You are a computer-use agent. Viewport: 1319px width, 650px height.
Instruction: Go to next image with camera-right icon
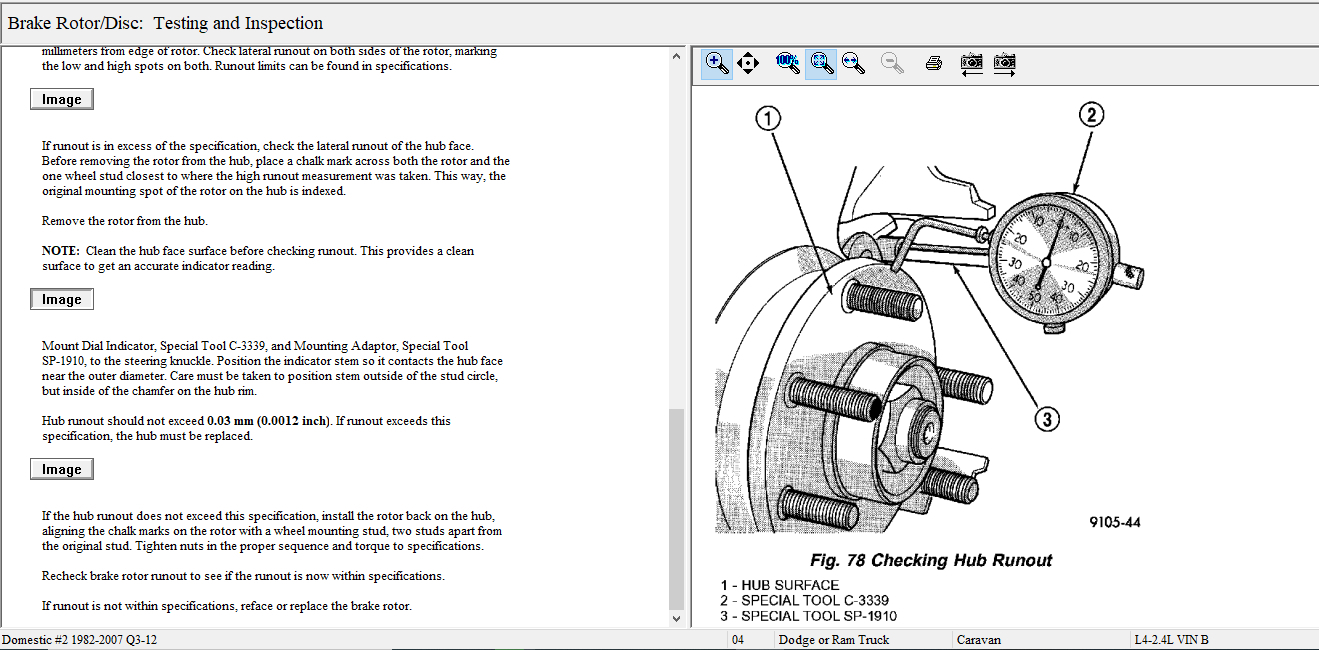[x=1005, y=64]
